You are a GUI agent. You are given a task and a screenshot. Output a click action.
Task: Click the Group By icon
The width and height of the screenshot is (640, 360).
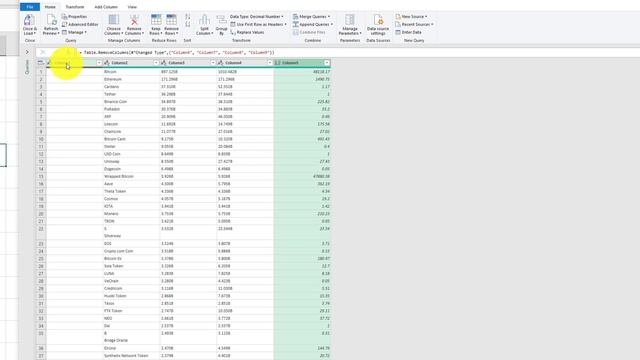tap(222, 20)
